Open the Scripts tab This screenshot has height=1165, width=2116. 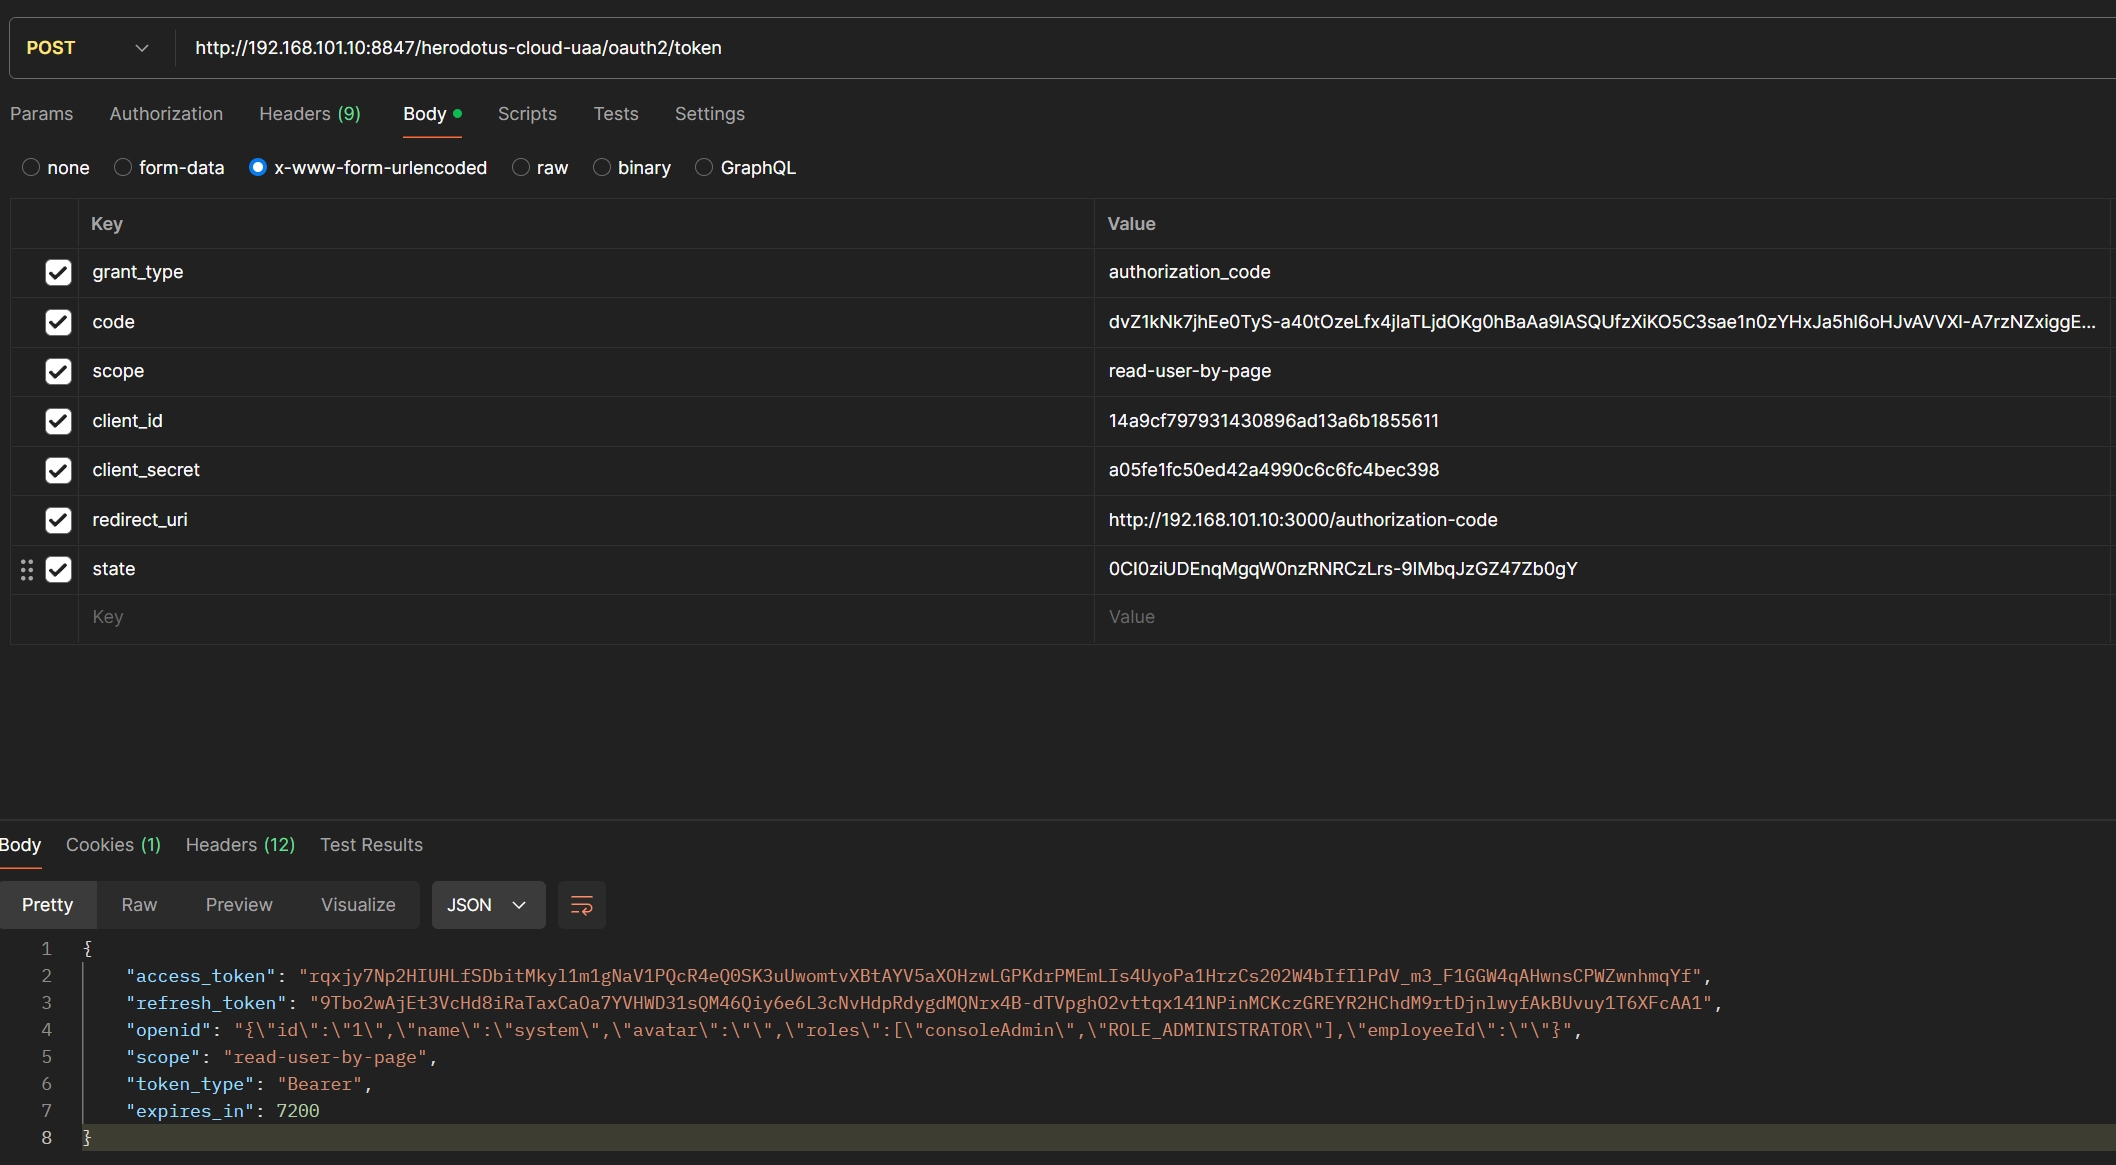tap(527, 114)
